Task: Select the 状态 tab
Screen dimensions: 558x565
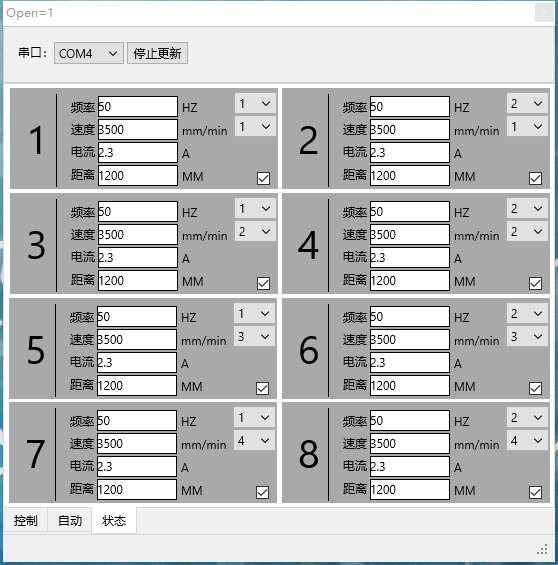Action: point(114,520)
